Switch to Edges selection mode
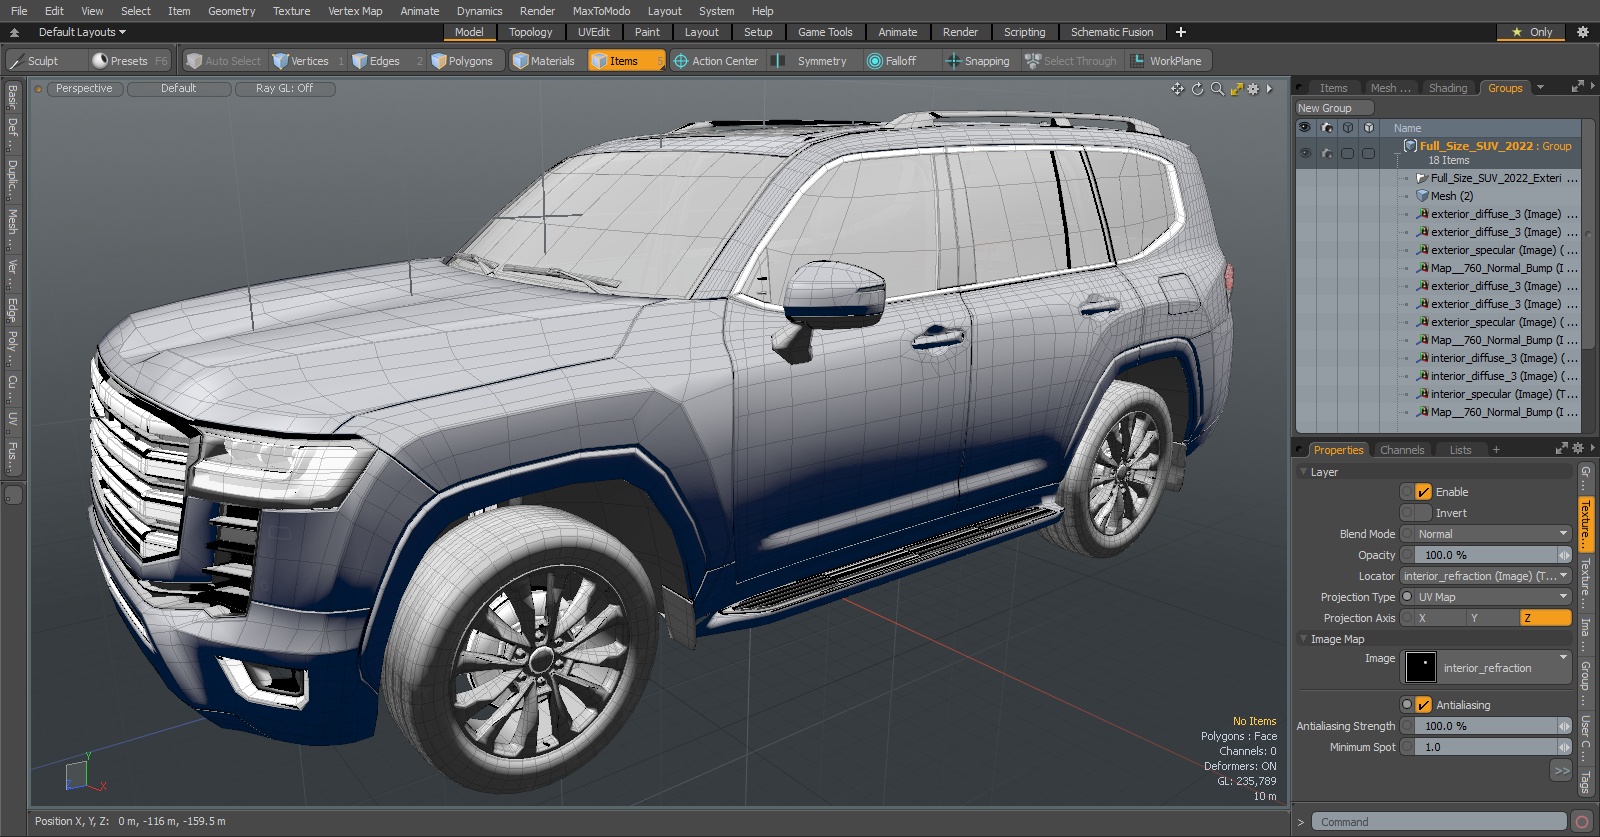This screenshot has width=1600, height=837. point(387,61)
